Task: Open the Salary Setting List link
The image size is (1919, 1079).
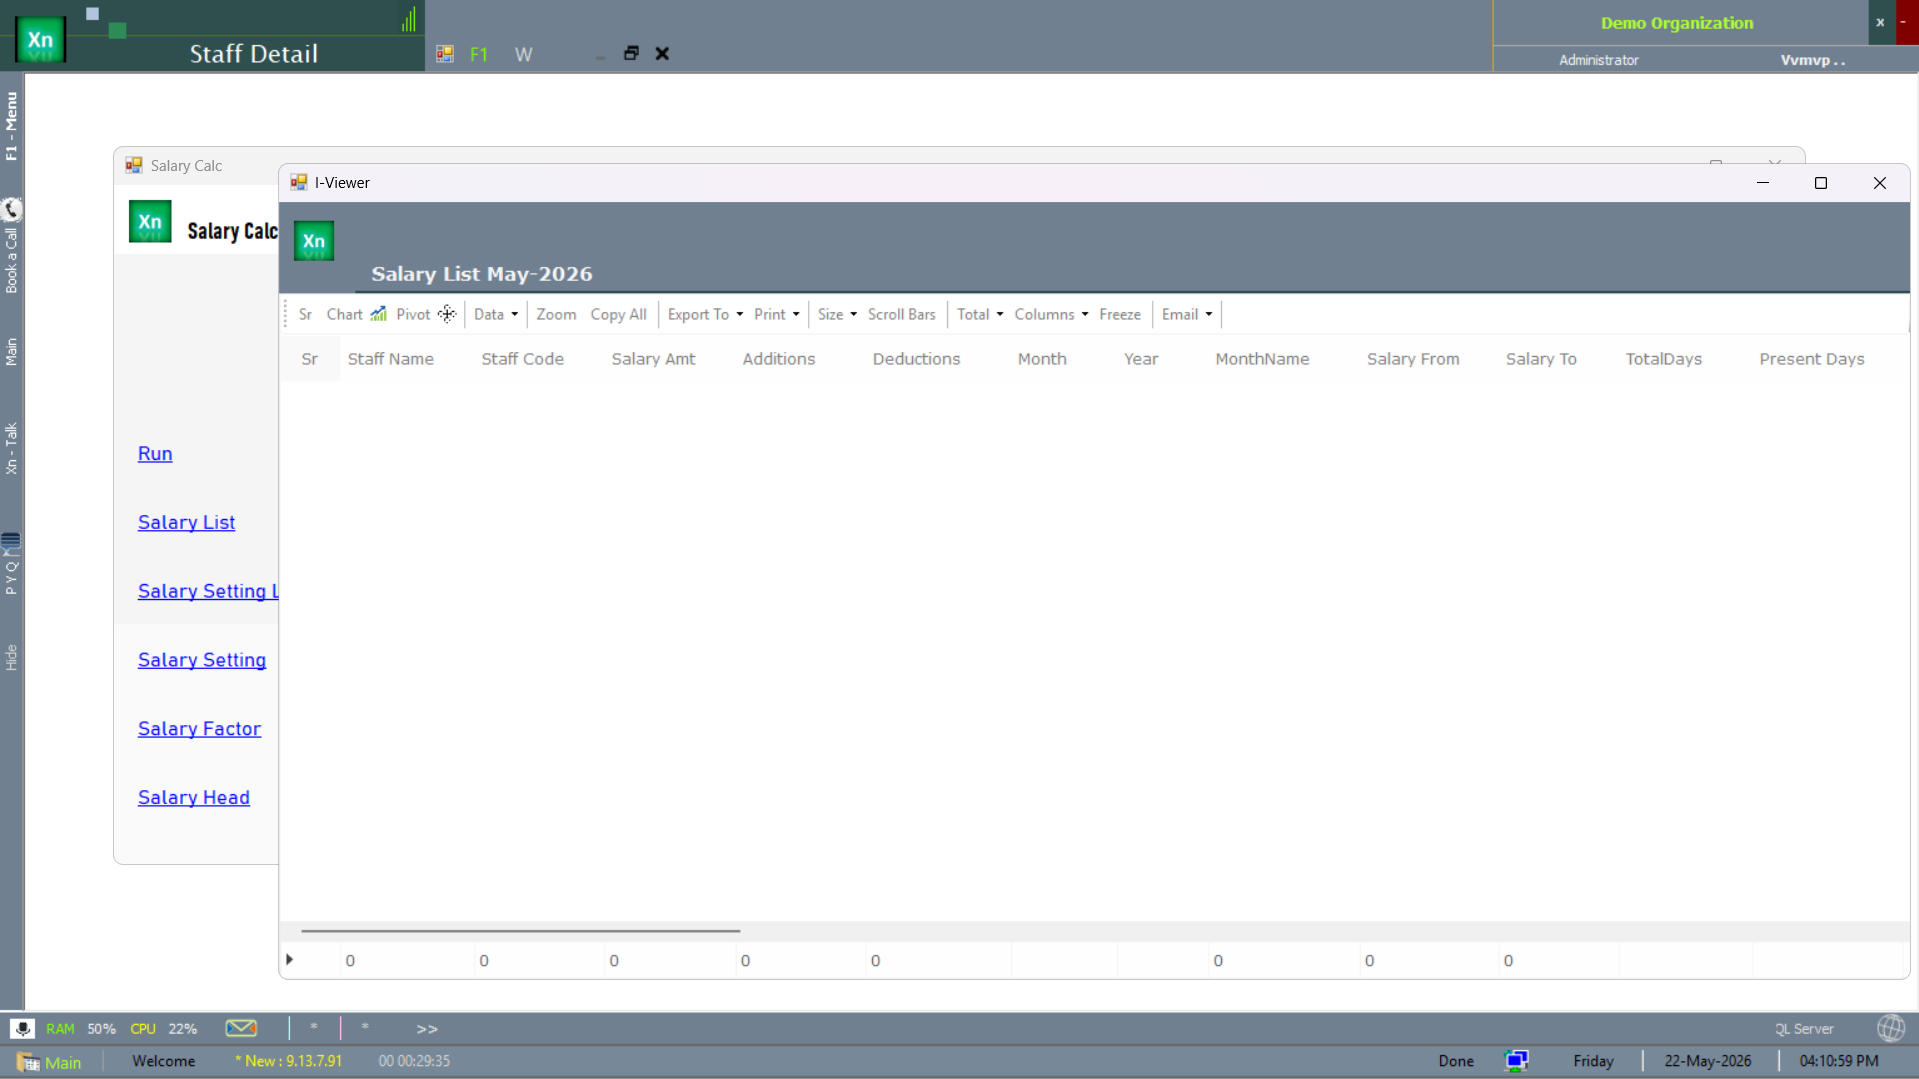Action: (208, 591)
